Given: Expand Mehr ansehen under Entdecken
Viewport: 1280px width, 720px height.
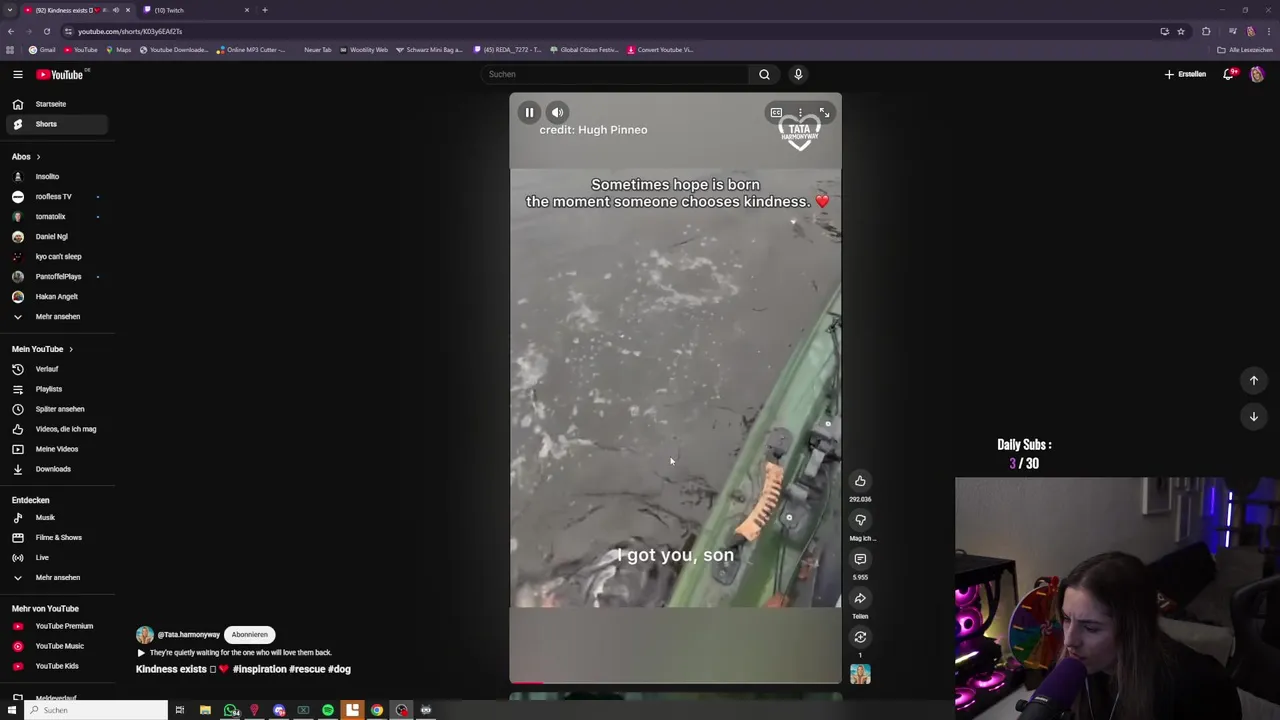Looking at the screenshot, I should click(55, 578).
